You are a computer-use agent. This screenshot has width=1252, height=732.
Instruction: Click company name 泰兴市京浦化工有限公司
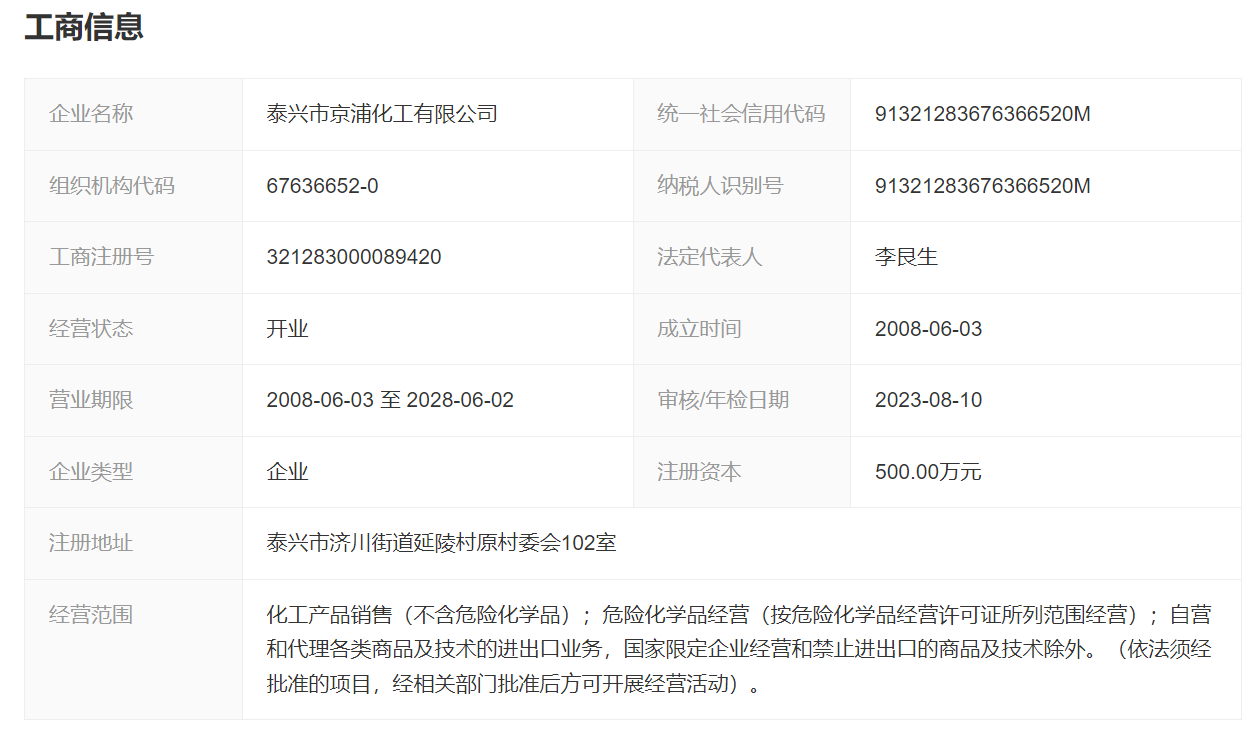382,114
